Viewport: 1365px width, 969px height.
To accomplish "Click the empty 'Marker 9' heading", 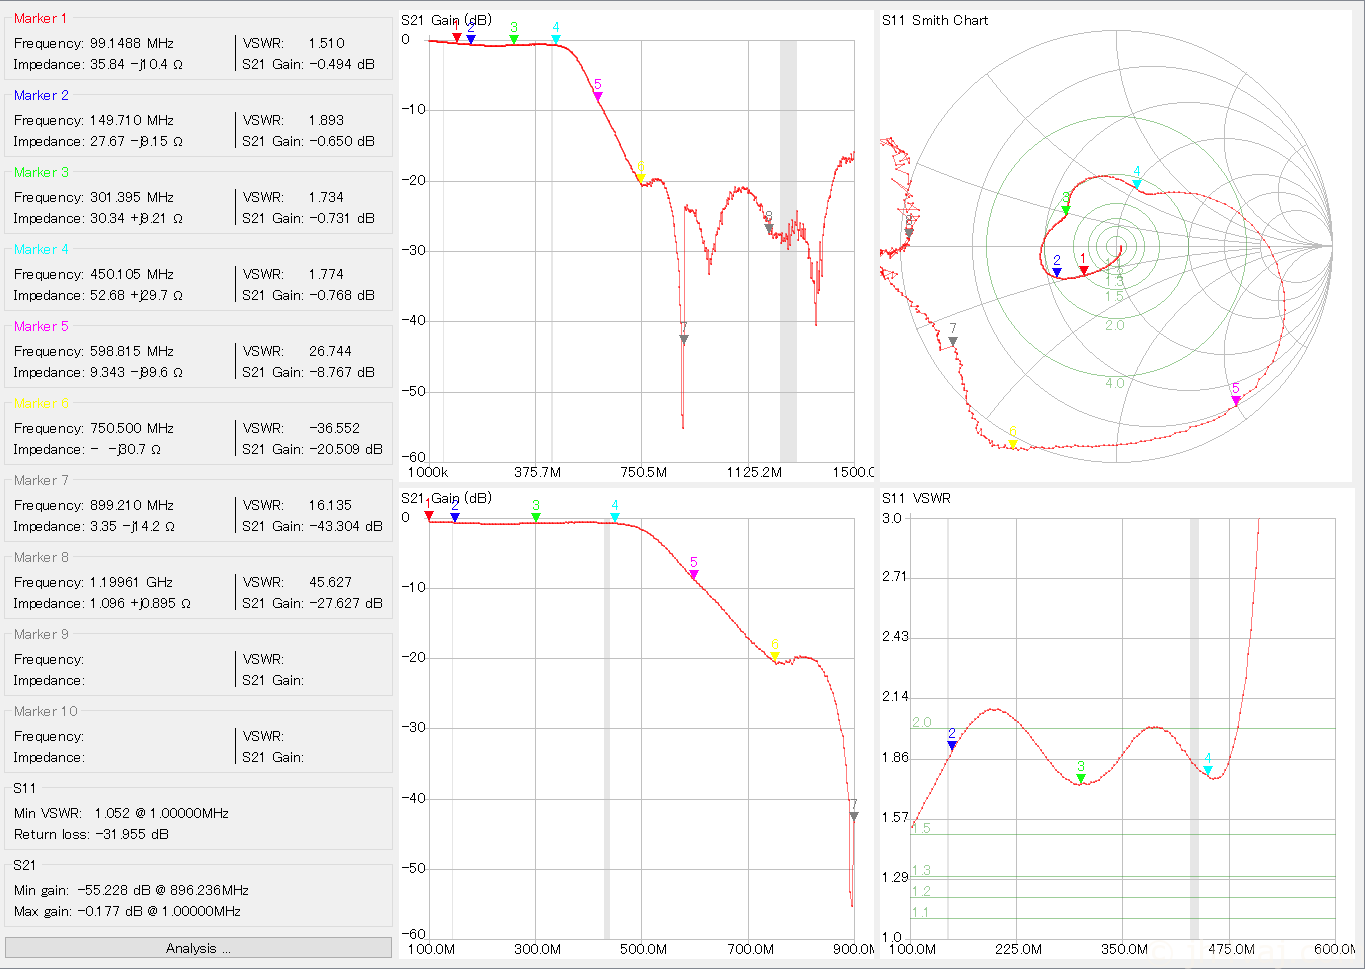I will coord(41,634).
